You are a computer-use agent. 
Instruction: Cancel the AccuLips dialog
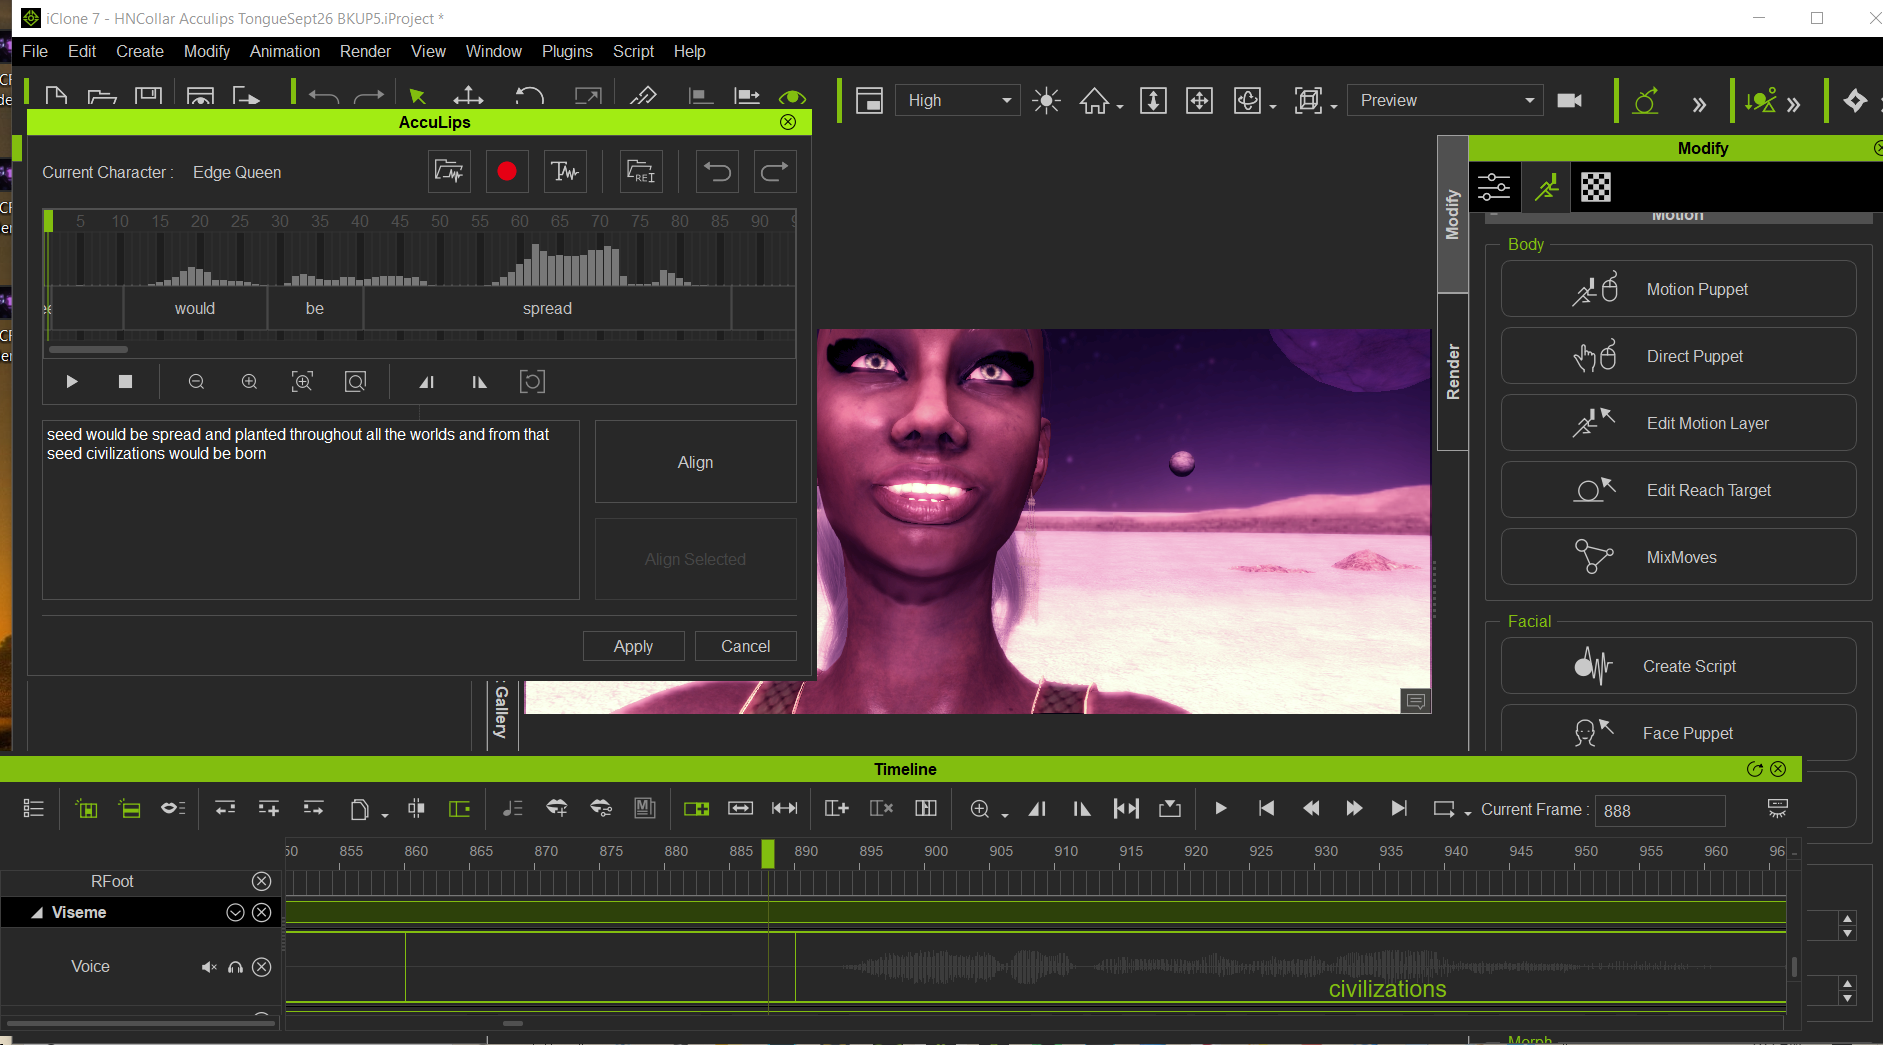pyautogui.click(x=746, y=646)
